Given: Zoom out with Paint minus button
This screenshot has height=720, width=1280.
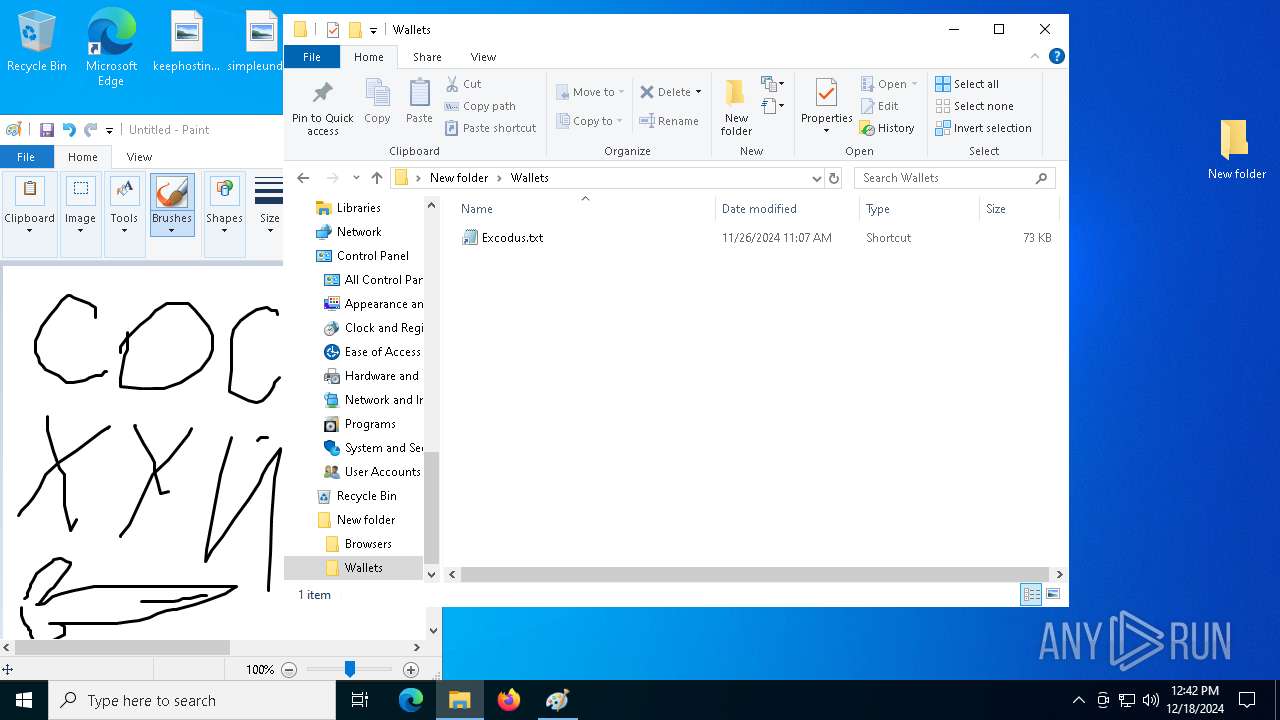Looking at the screenshot, I should click(x=289, y=669).
